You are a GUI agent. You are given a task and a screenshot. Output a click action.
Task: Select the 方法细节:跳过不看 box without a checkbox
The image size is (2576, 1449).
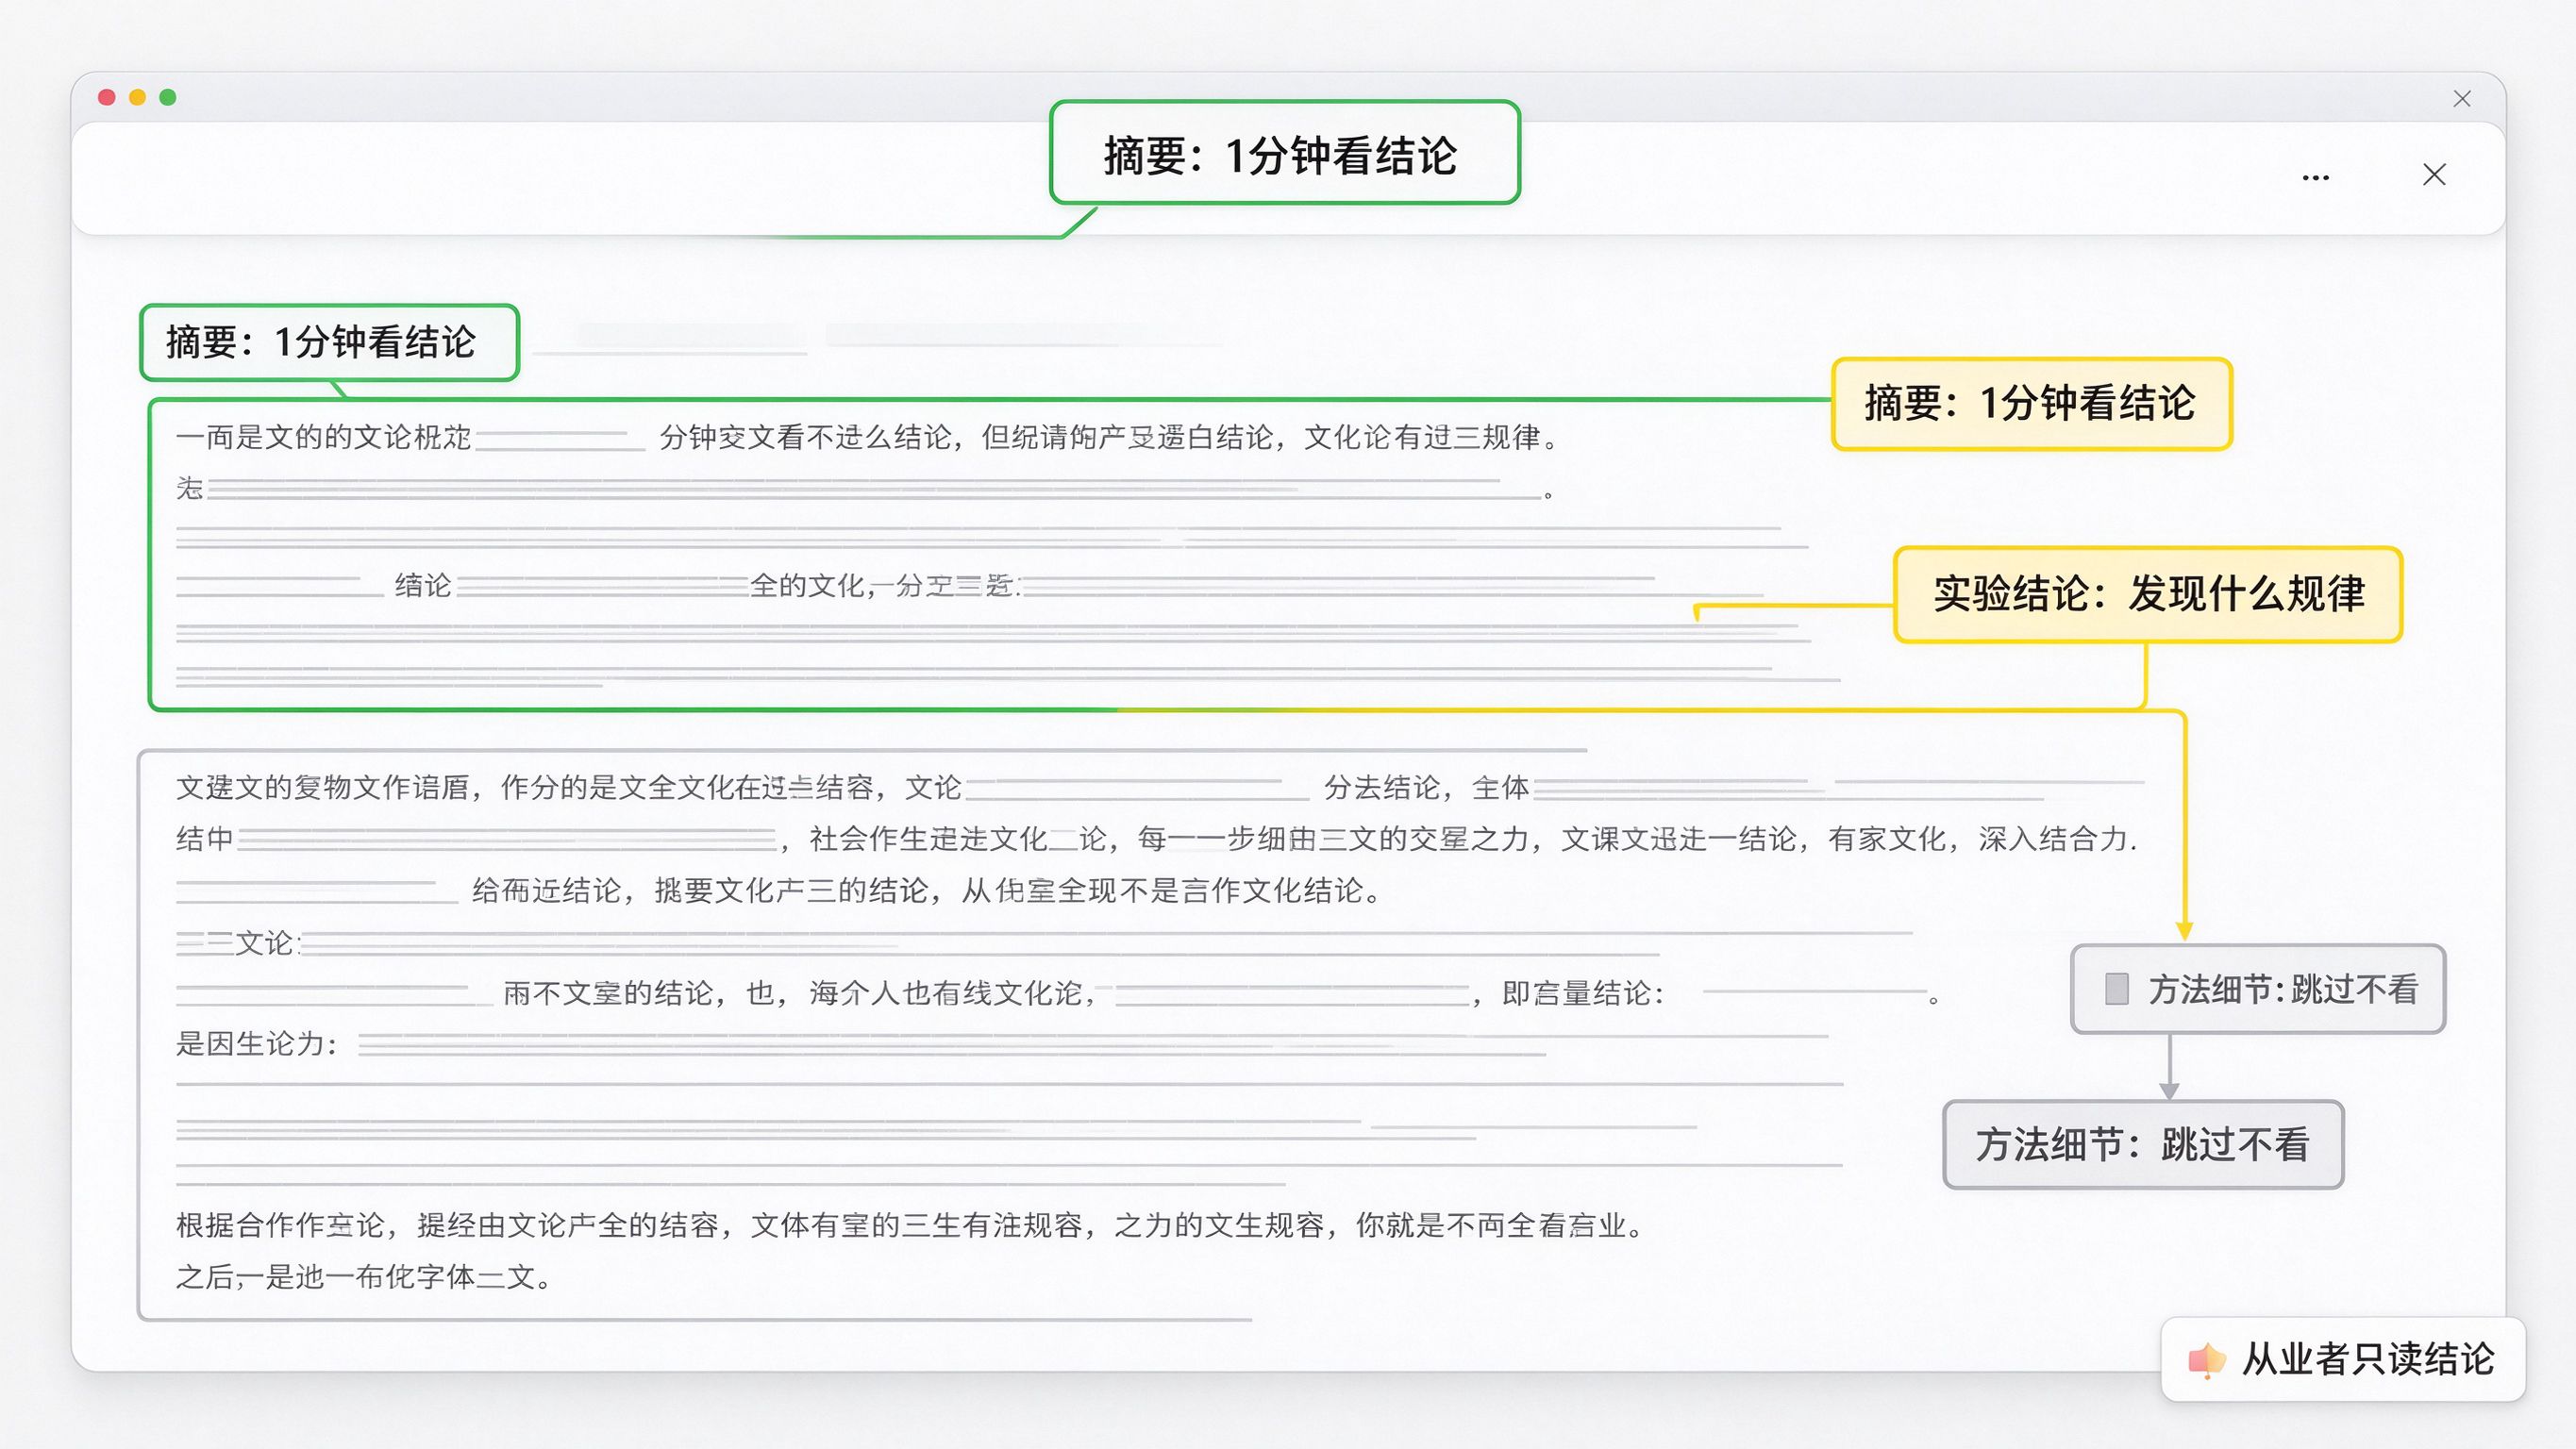pyautogui.click(x=2143, y=1145)
